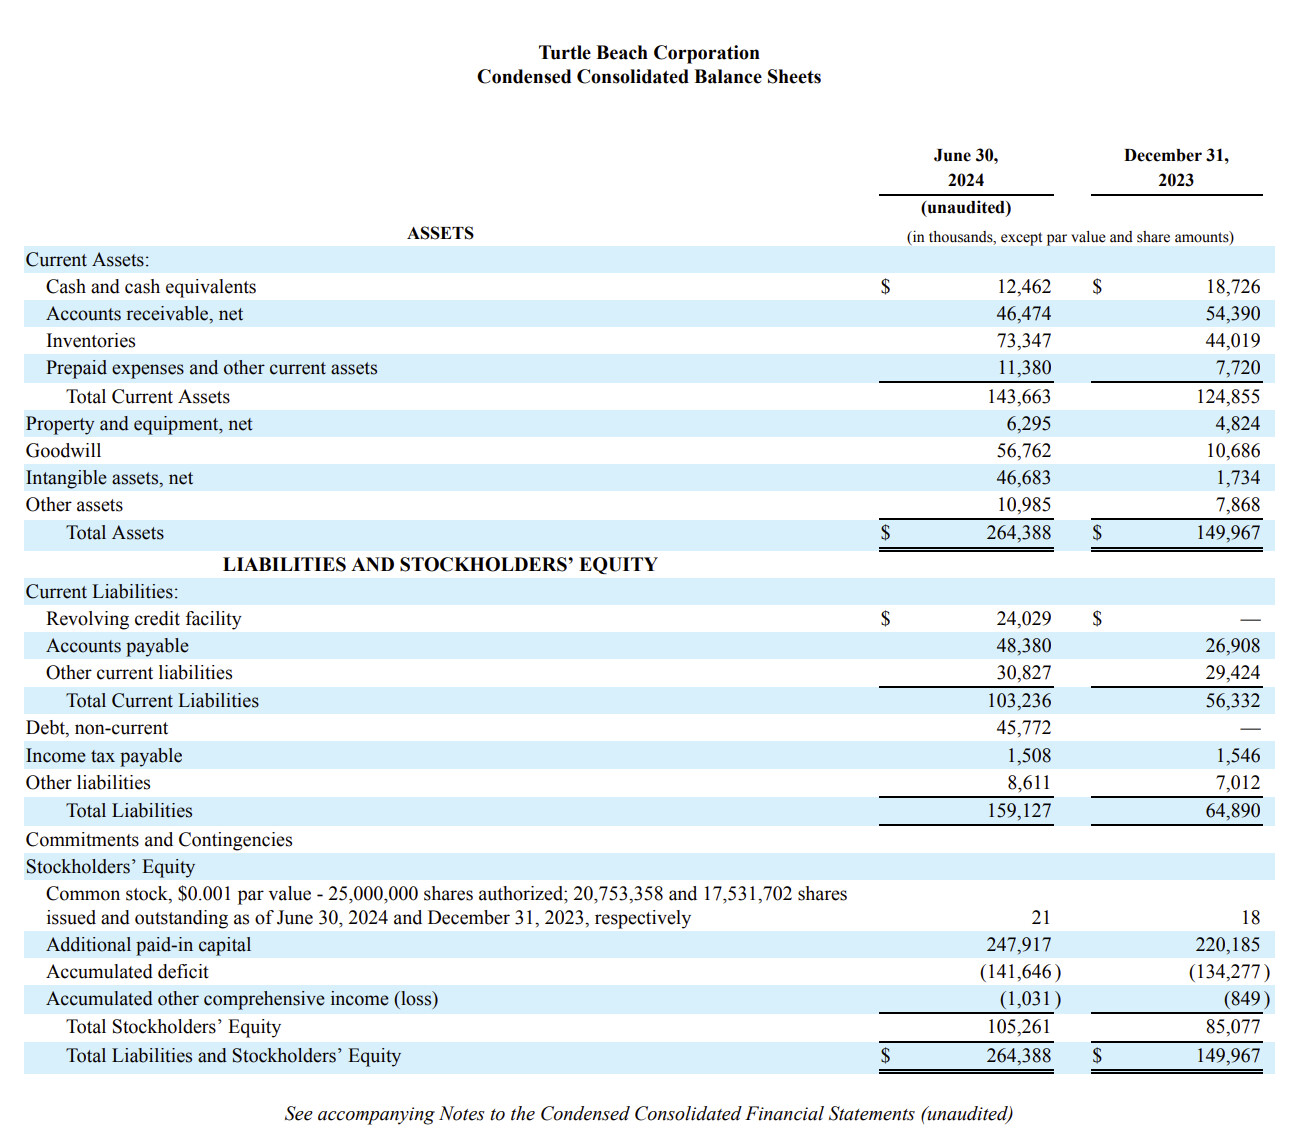This screenshot has width=1299, height=1128.
Task: Select other current liabilities value 30,827
Action: click(x=1024, y=673)
